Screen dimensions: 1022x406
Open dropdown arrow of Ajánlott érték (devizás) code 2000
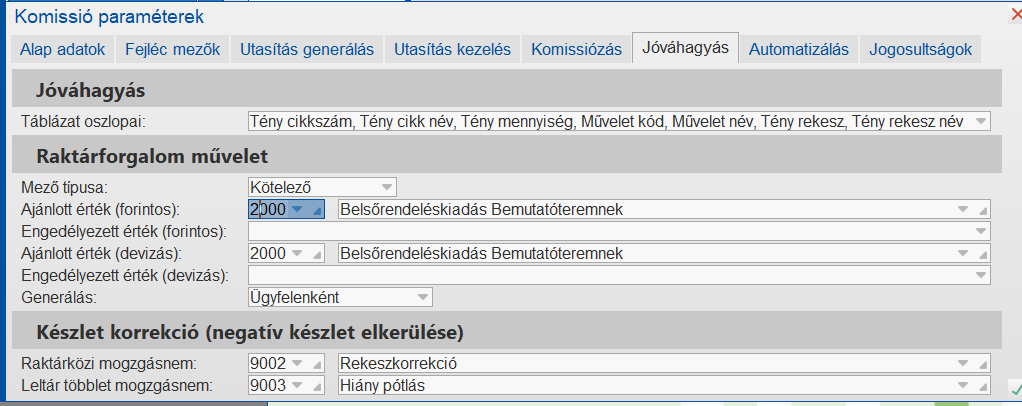click(298, 254)
